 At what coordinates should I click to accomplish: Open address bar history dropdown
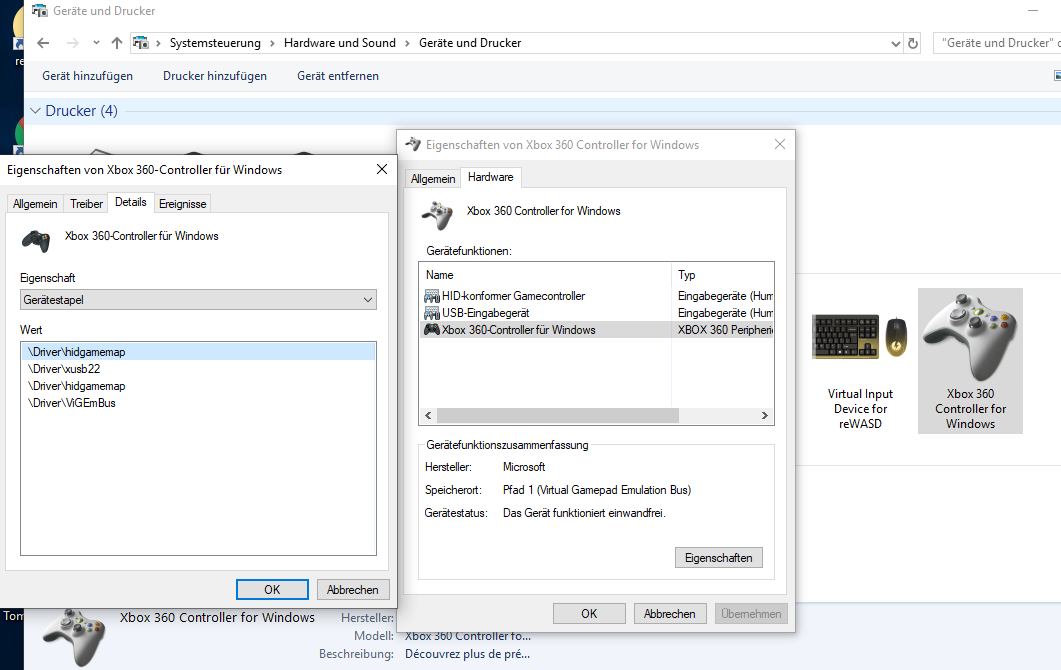coord(895,43)
